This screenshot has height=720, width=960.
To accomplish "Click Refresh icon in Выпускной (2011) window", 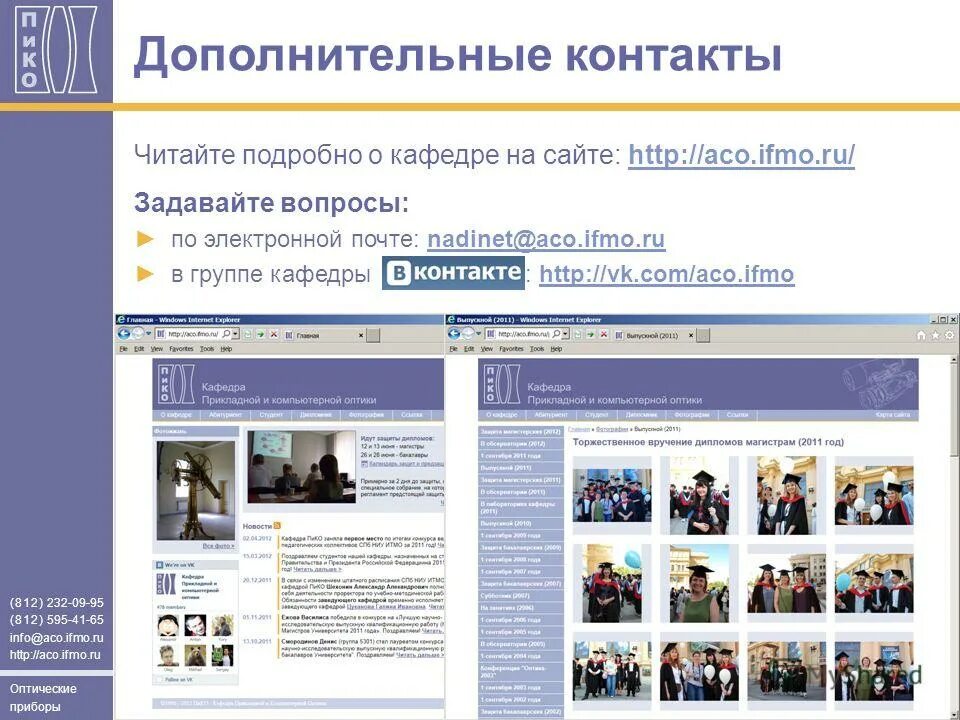I will pos(577,335).
